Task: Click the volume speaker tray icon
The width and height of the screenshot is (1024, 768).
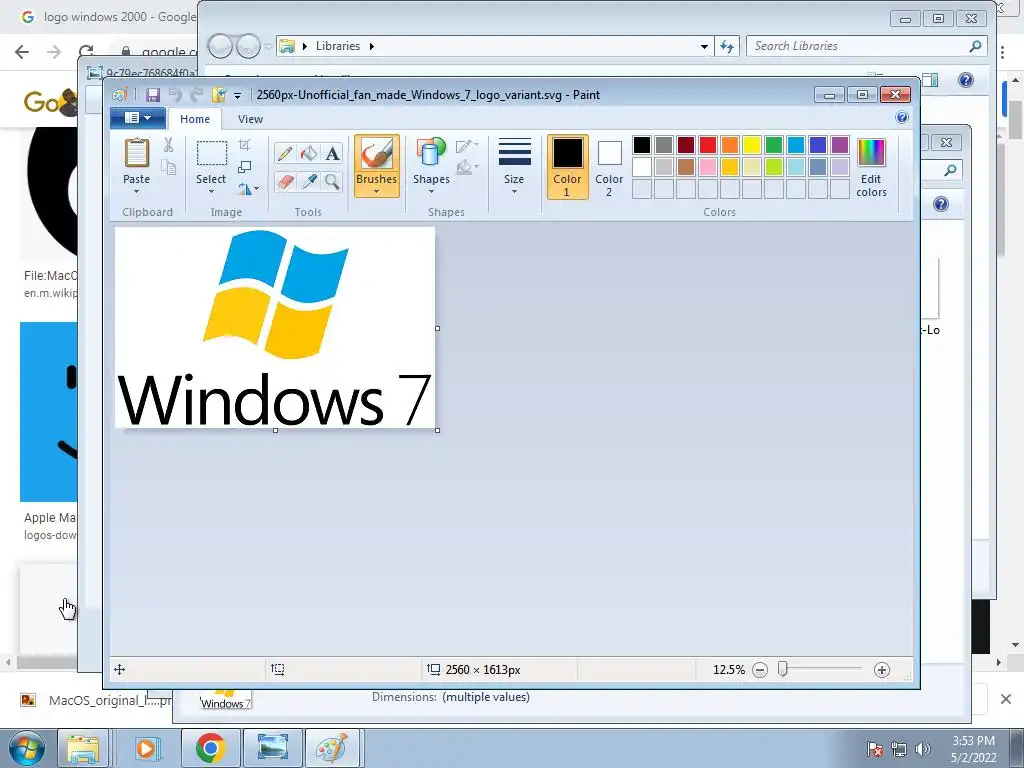Action: pyautogui.click(x=922, y=749)
